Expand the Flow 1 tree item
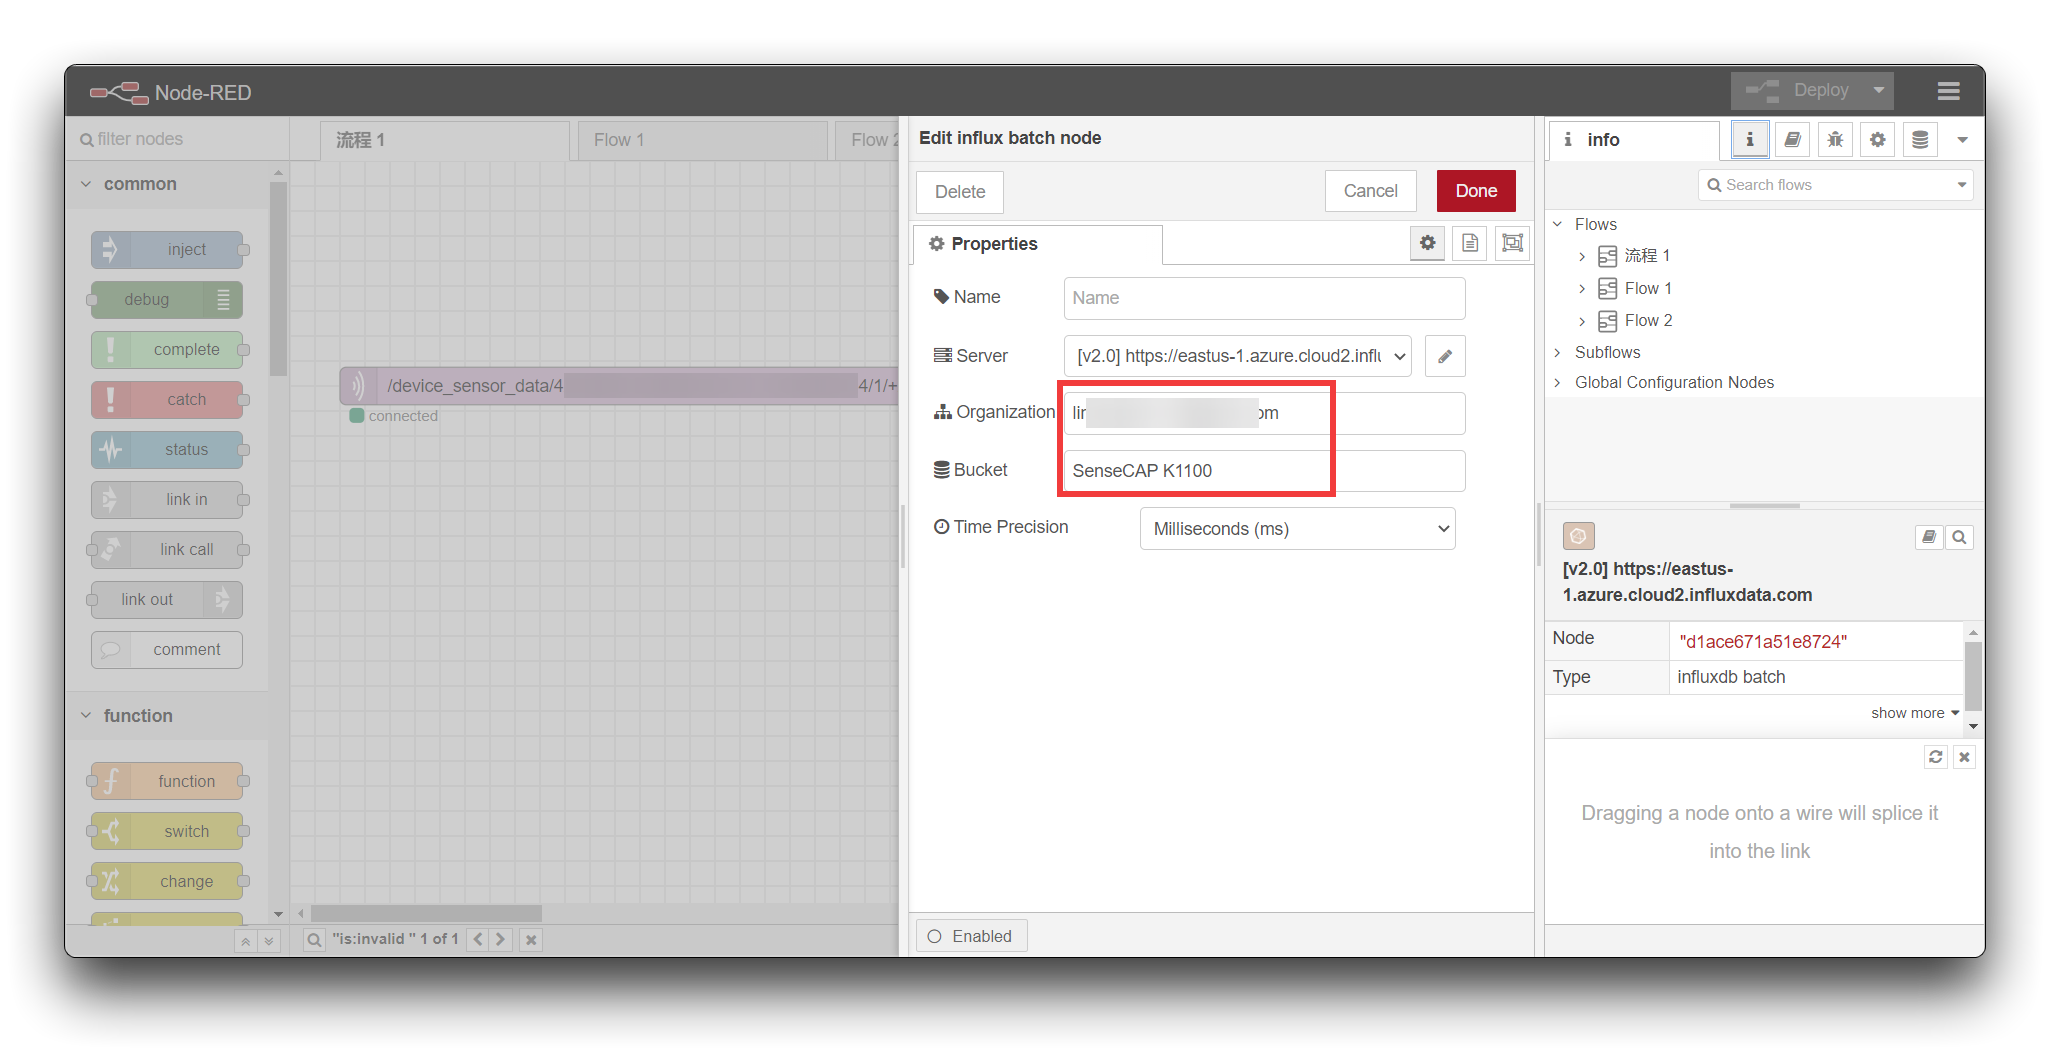This screenshot has height=1054, width=2050. point(1582,289)
